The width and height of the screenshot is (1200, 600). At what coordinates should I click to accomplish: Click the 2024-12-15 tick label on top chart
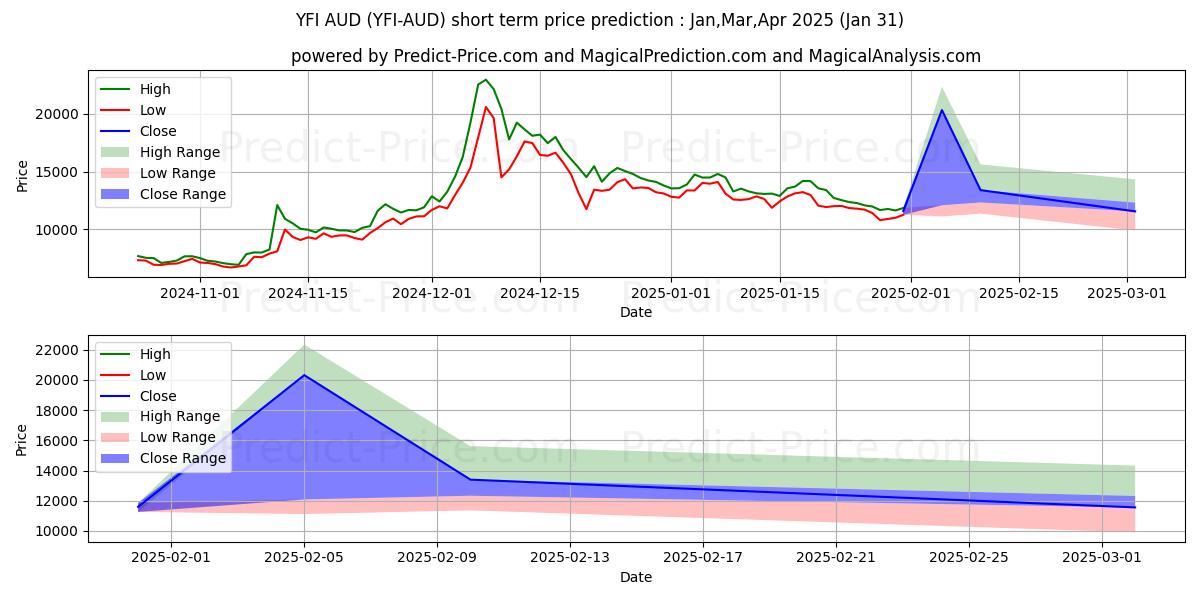540,293
